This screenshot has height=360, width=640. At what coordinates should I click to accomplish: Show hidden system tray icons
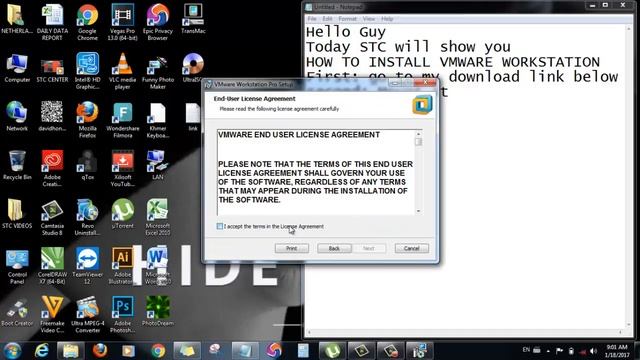(x=548, y=351)
